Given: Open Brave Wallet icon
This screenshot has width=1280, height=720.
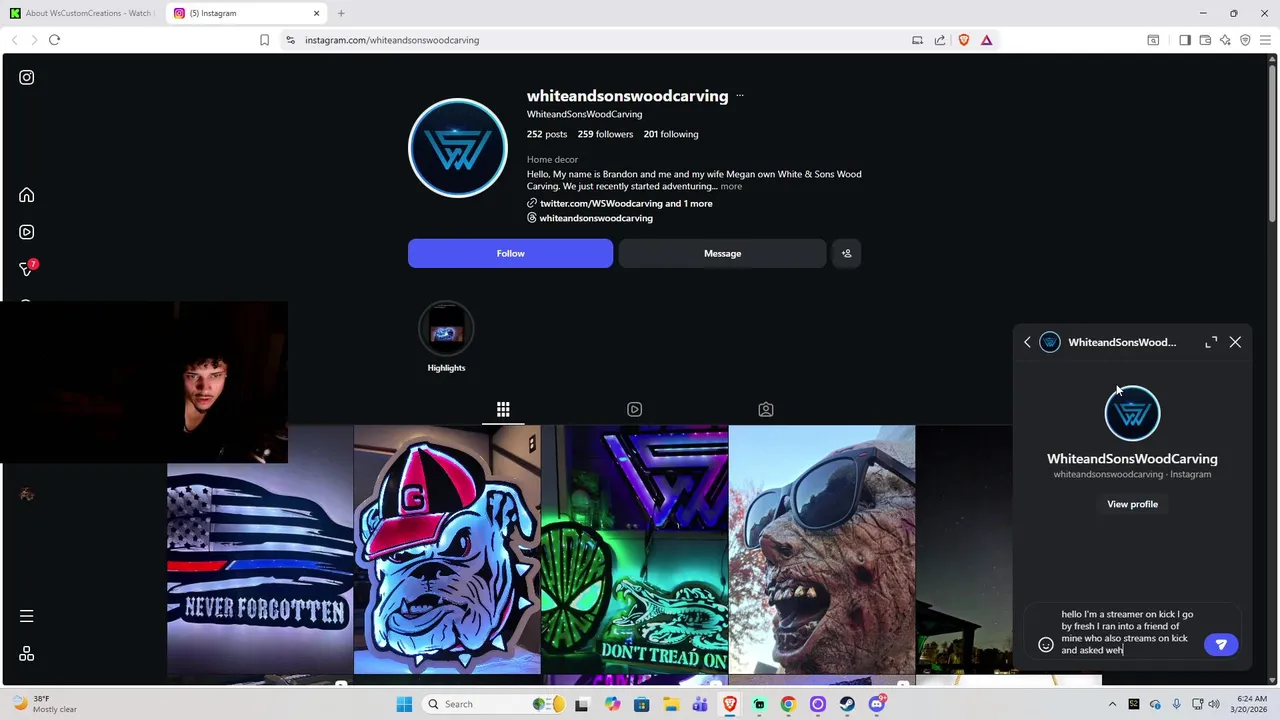Looking at the screenshot, I should click(x=1205, y=40).
